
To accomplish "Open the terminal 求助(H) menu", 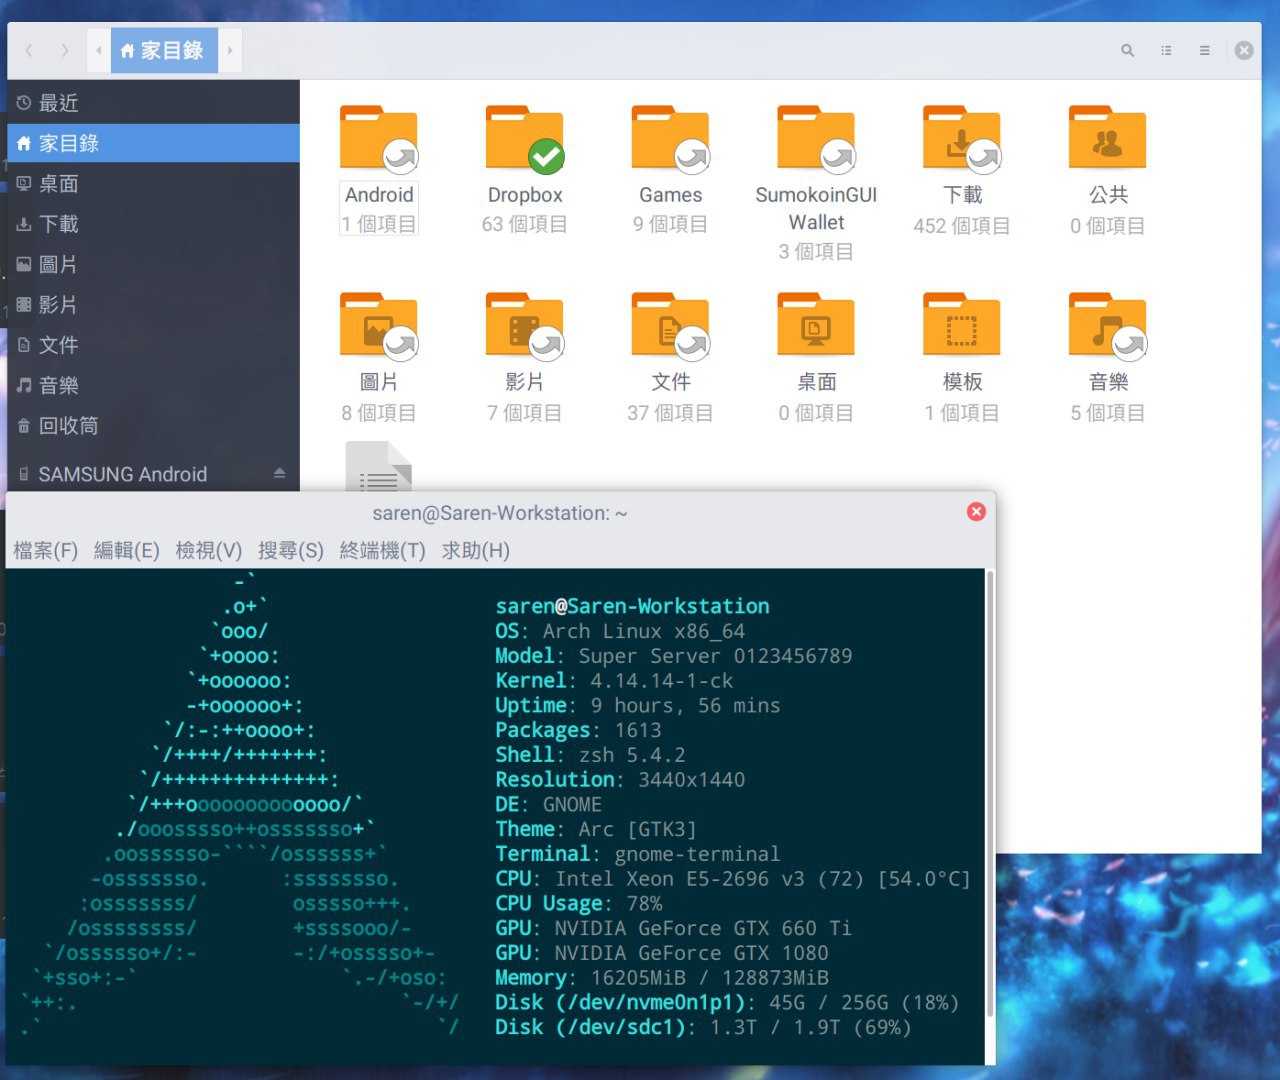I will point(476,550).
